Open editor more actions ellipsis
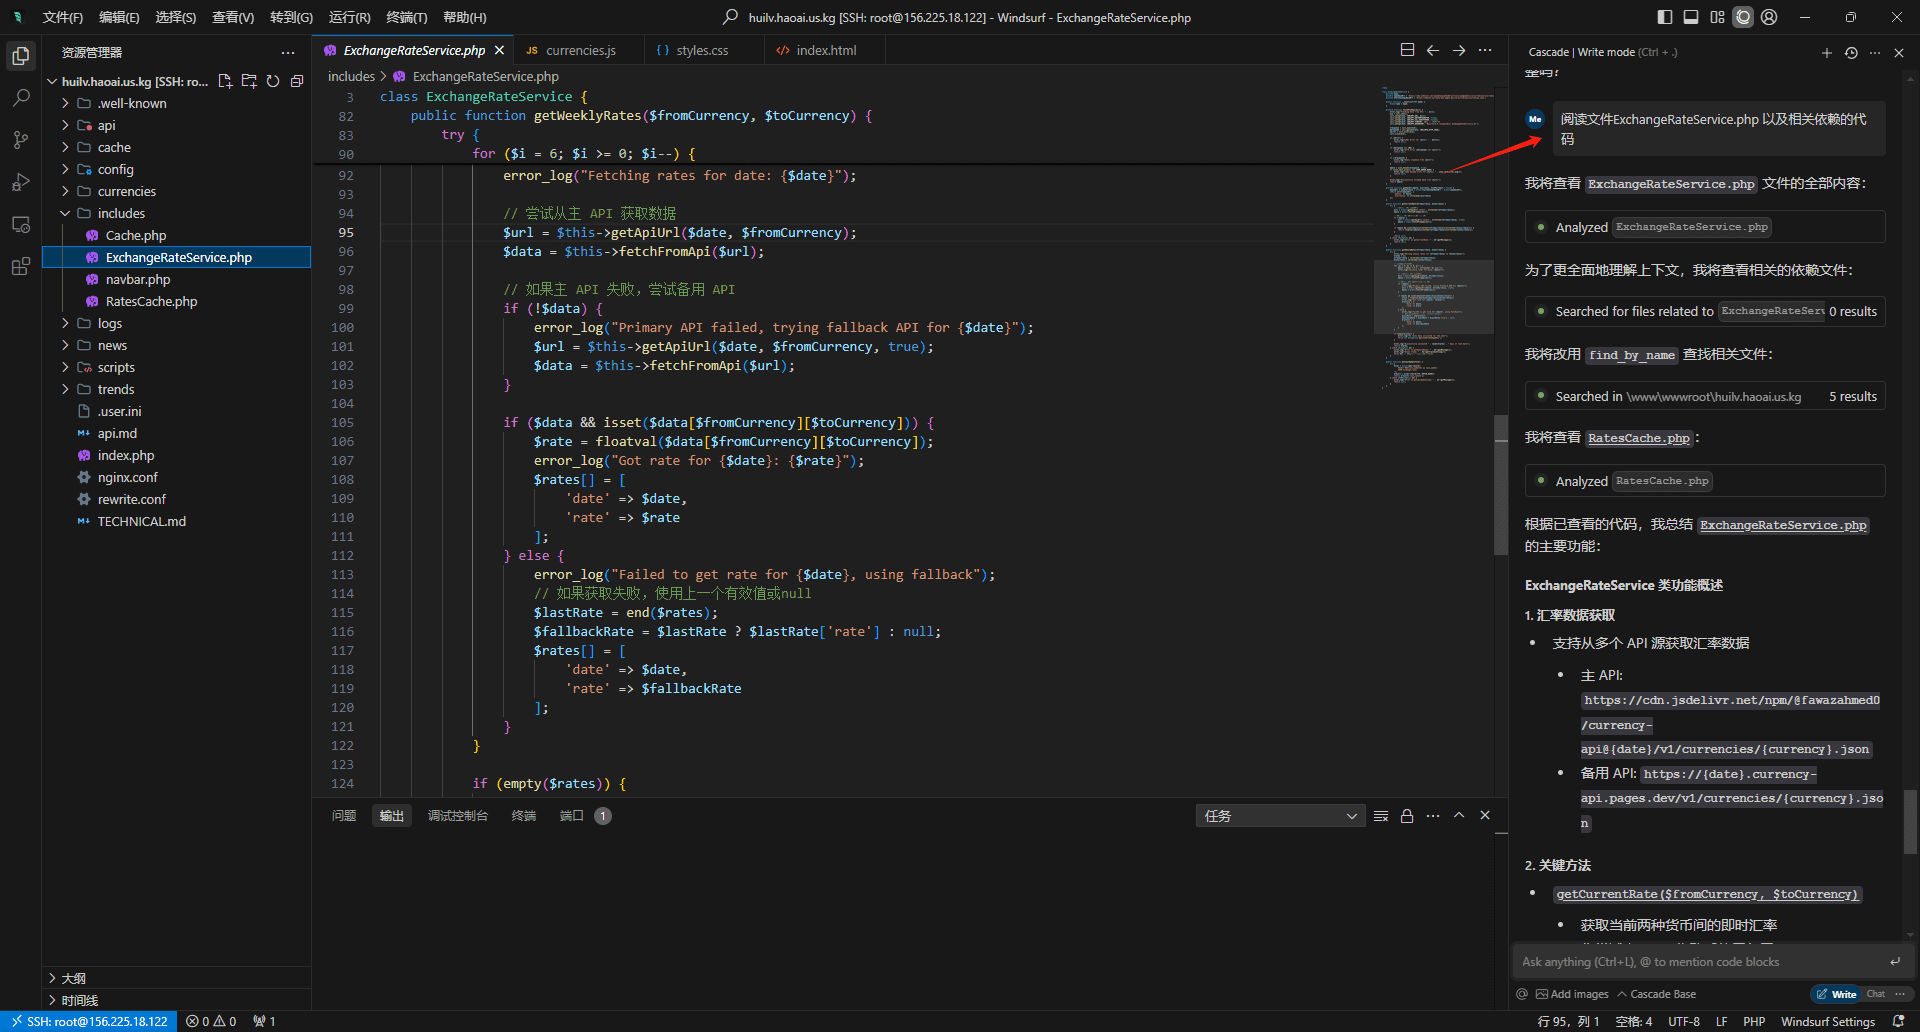 1485,50
